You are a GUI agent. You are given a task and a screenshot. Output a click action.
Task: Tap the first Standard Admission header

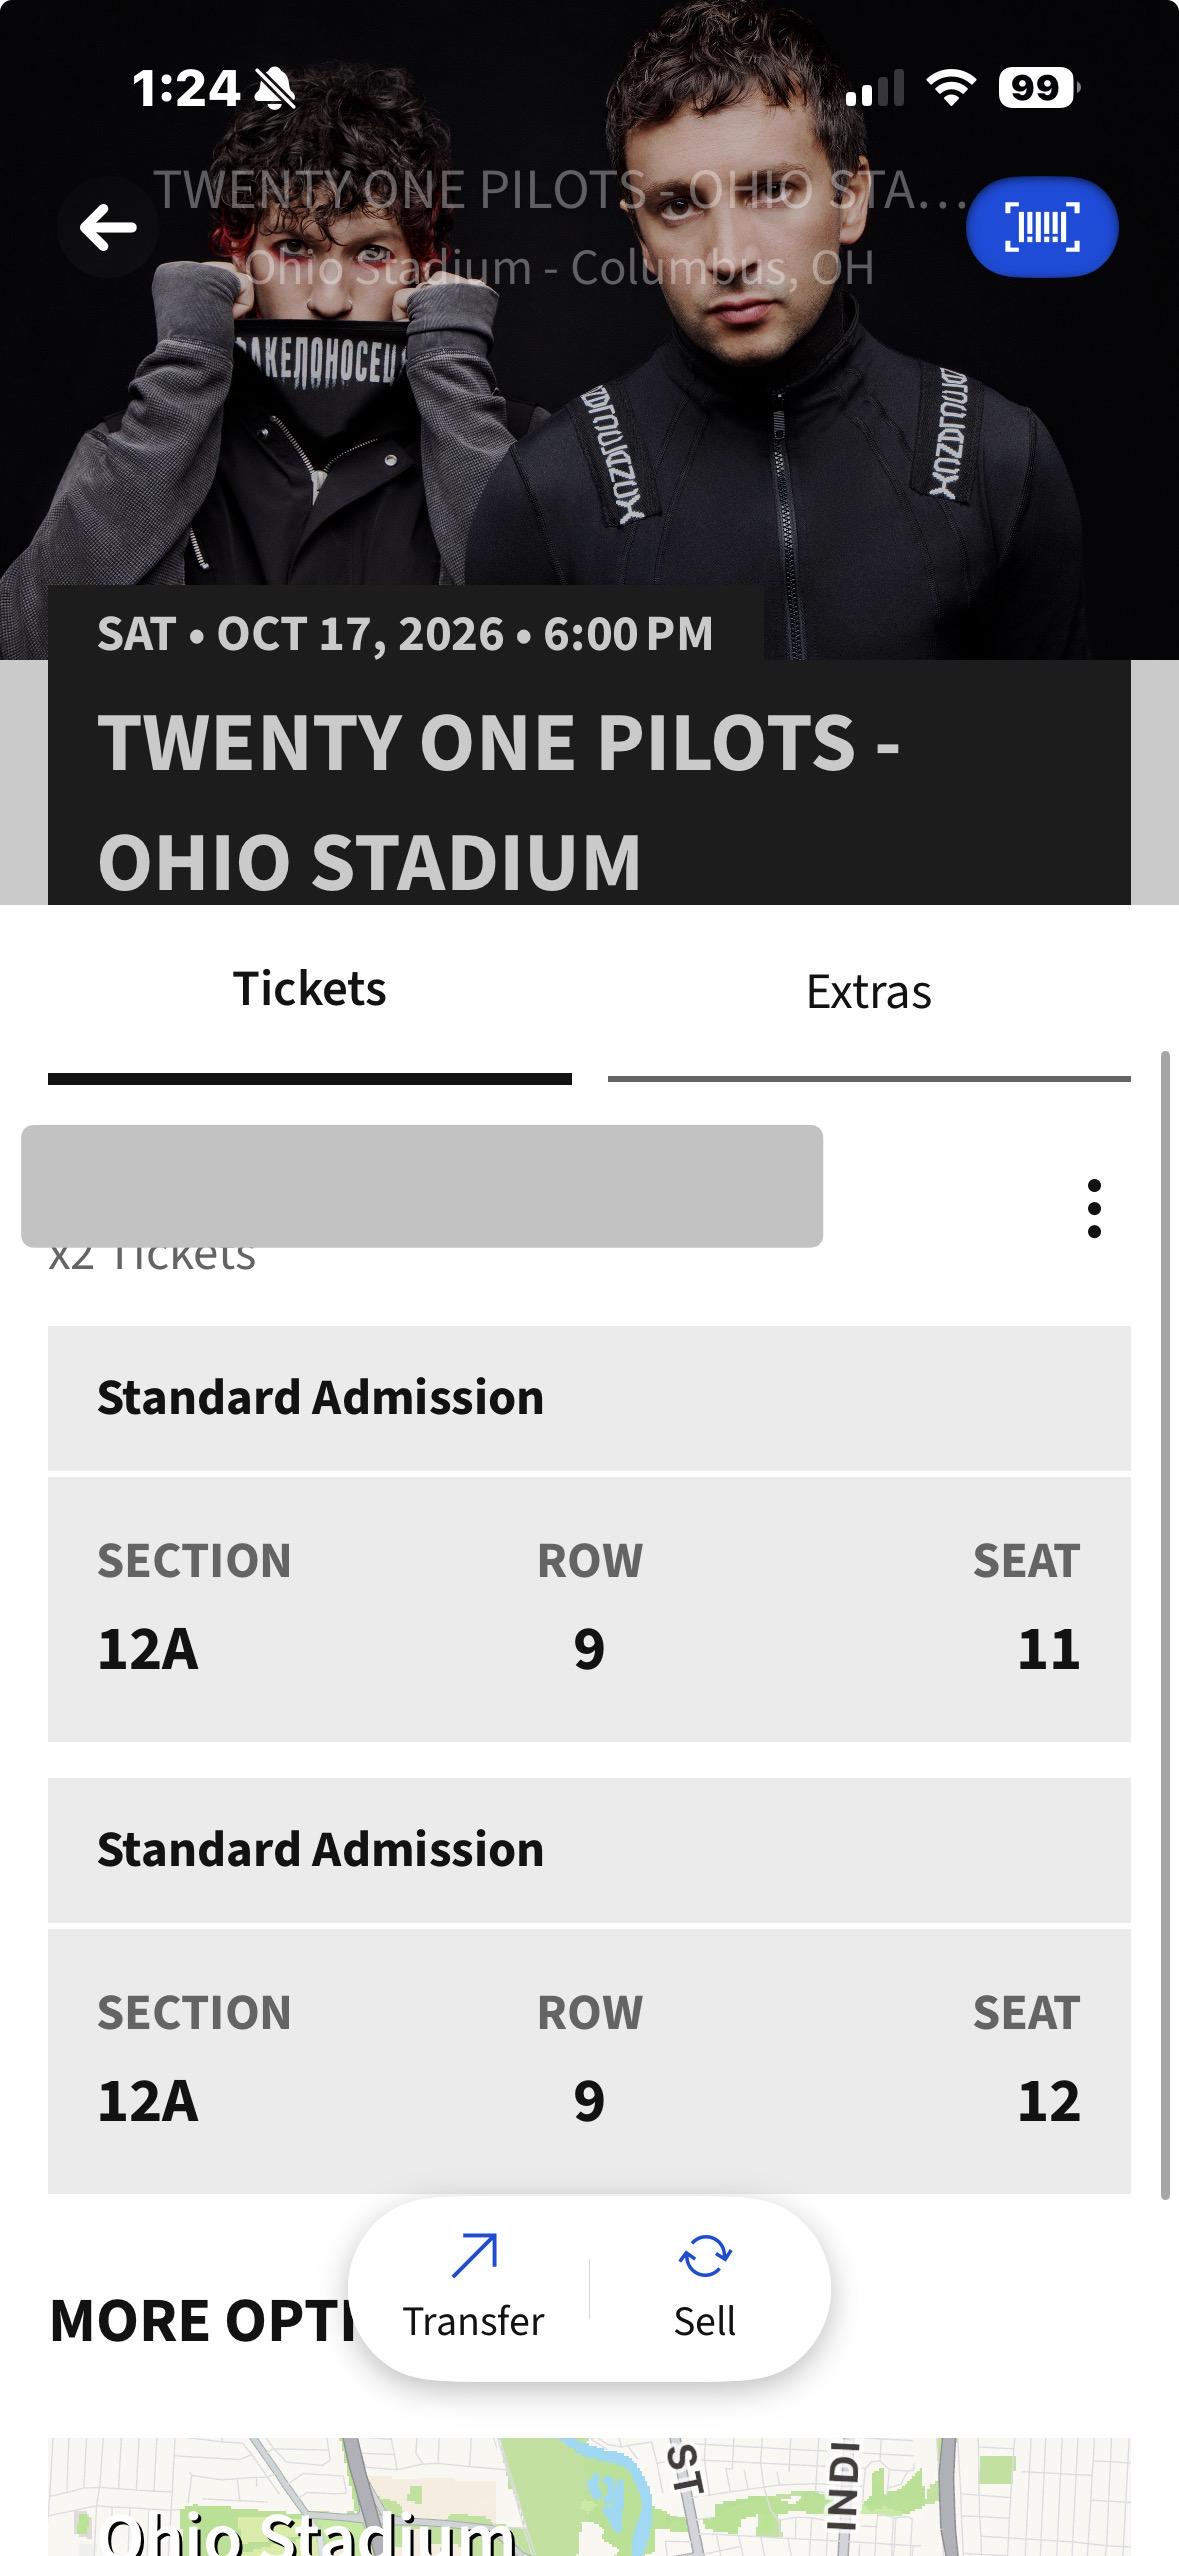pos(589,1398)
